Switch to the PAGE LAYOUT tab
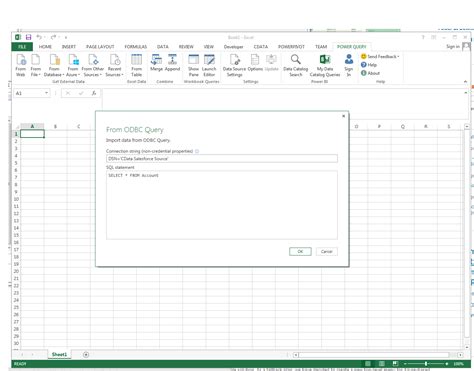The width and height of the screenshot is (474, 371). (x=100, y=47)
